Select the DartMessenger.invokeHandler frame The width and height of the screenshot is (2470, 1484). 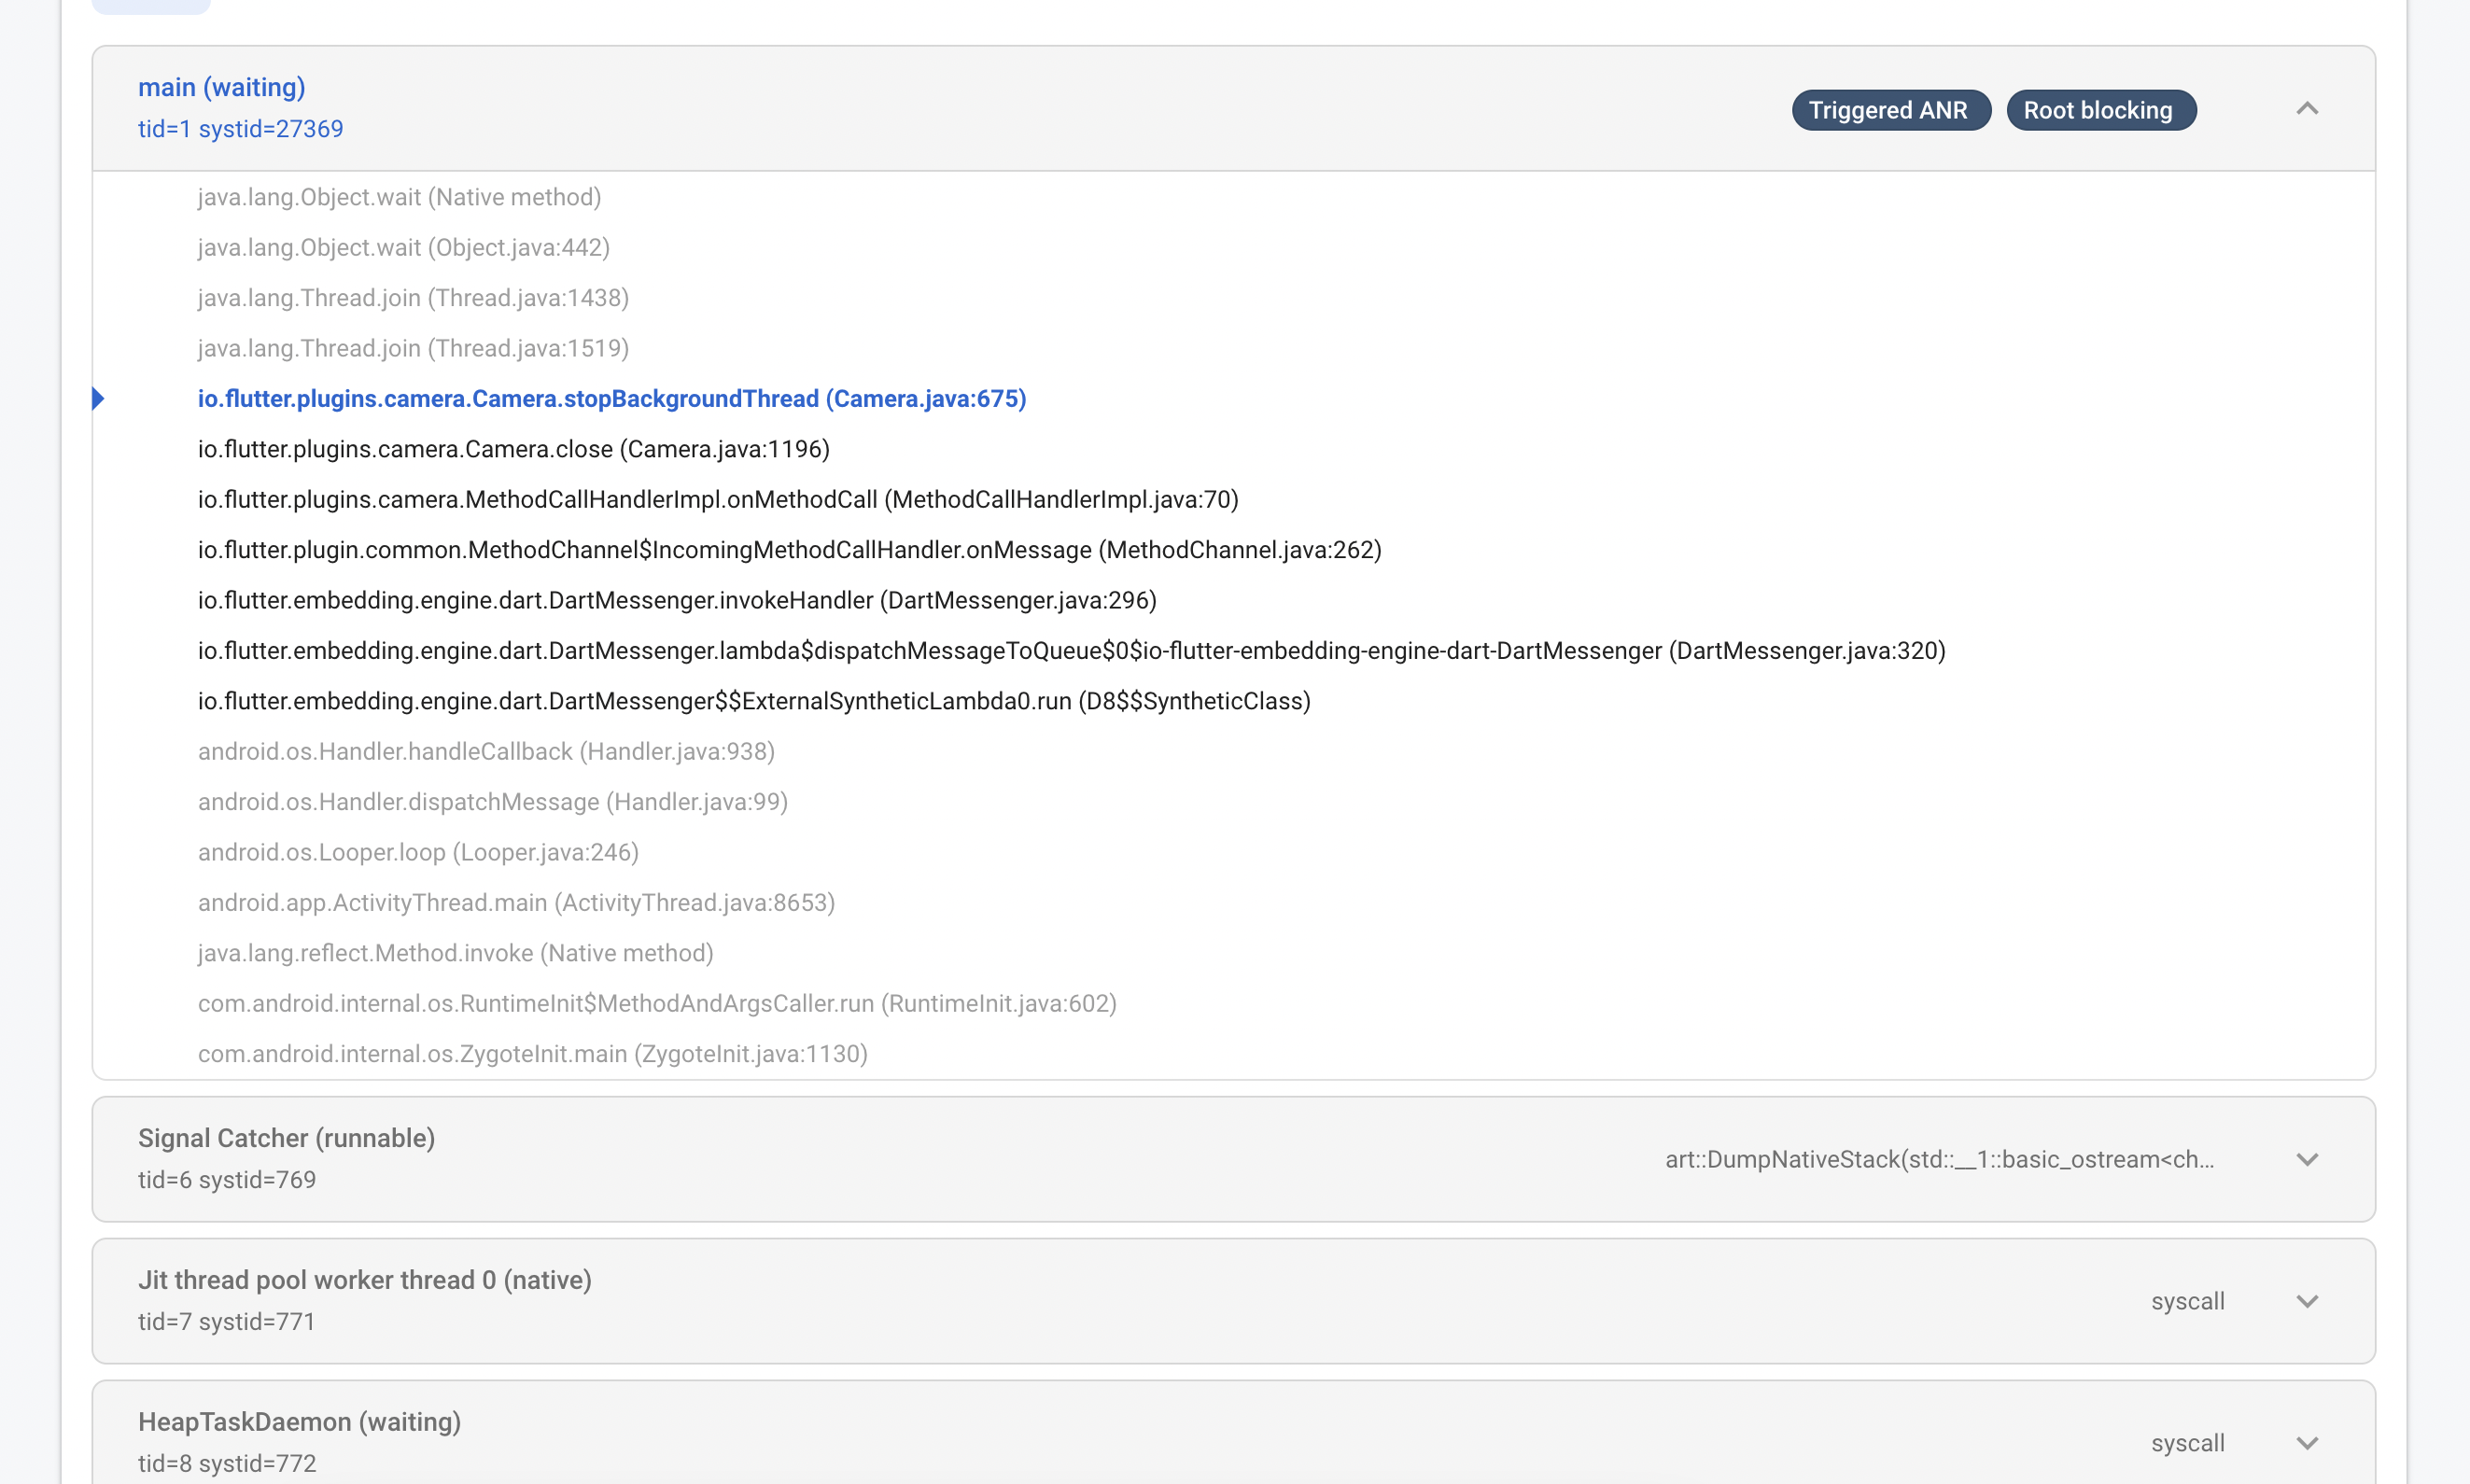(x=677, y=600)
